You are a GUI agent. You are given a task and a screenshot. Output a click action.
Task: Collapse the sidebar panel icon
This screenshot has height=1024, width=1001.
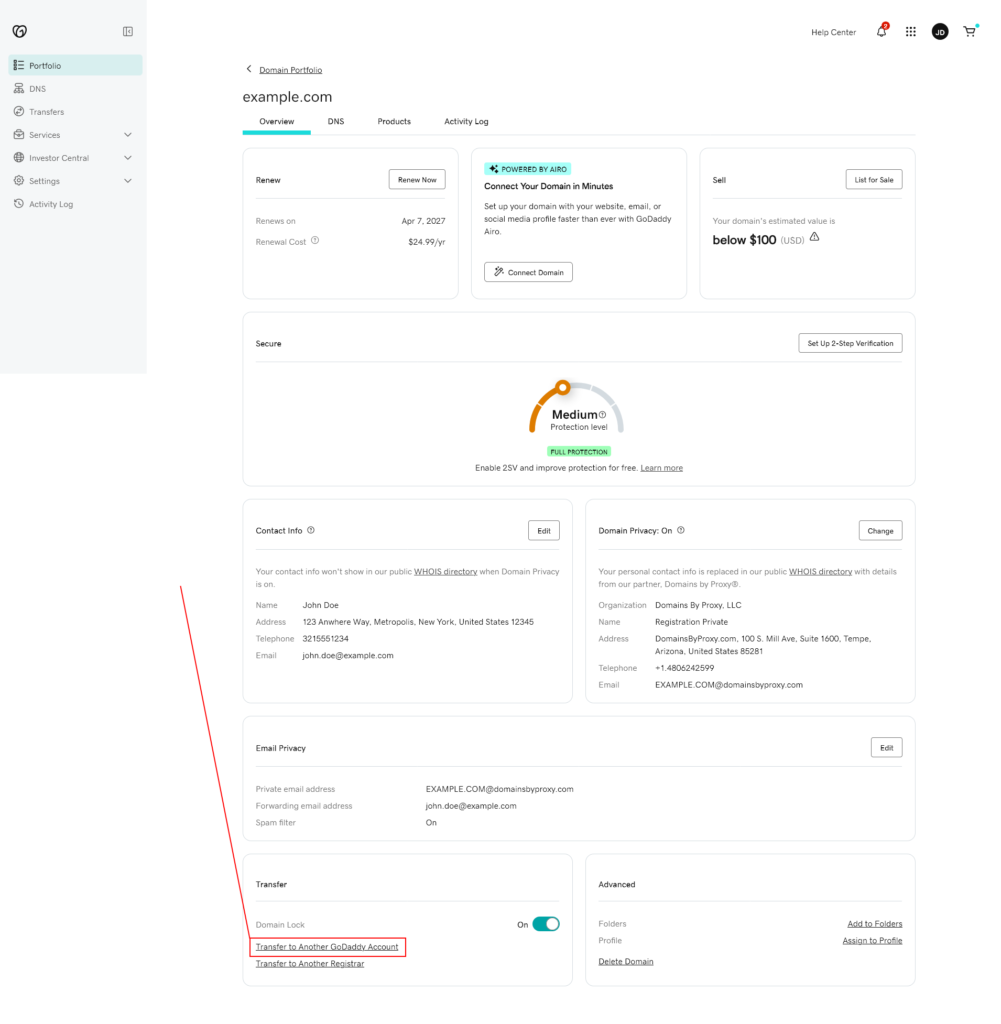click(128, 31)
